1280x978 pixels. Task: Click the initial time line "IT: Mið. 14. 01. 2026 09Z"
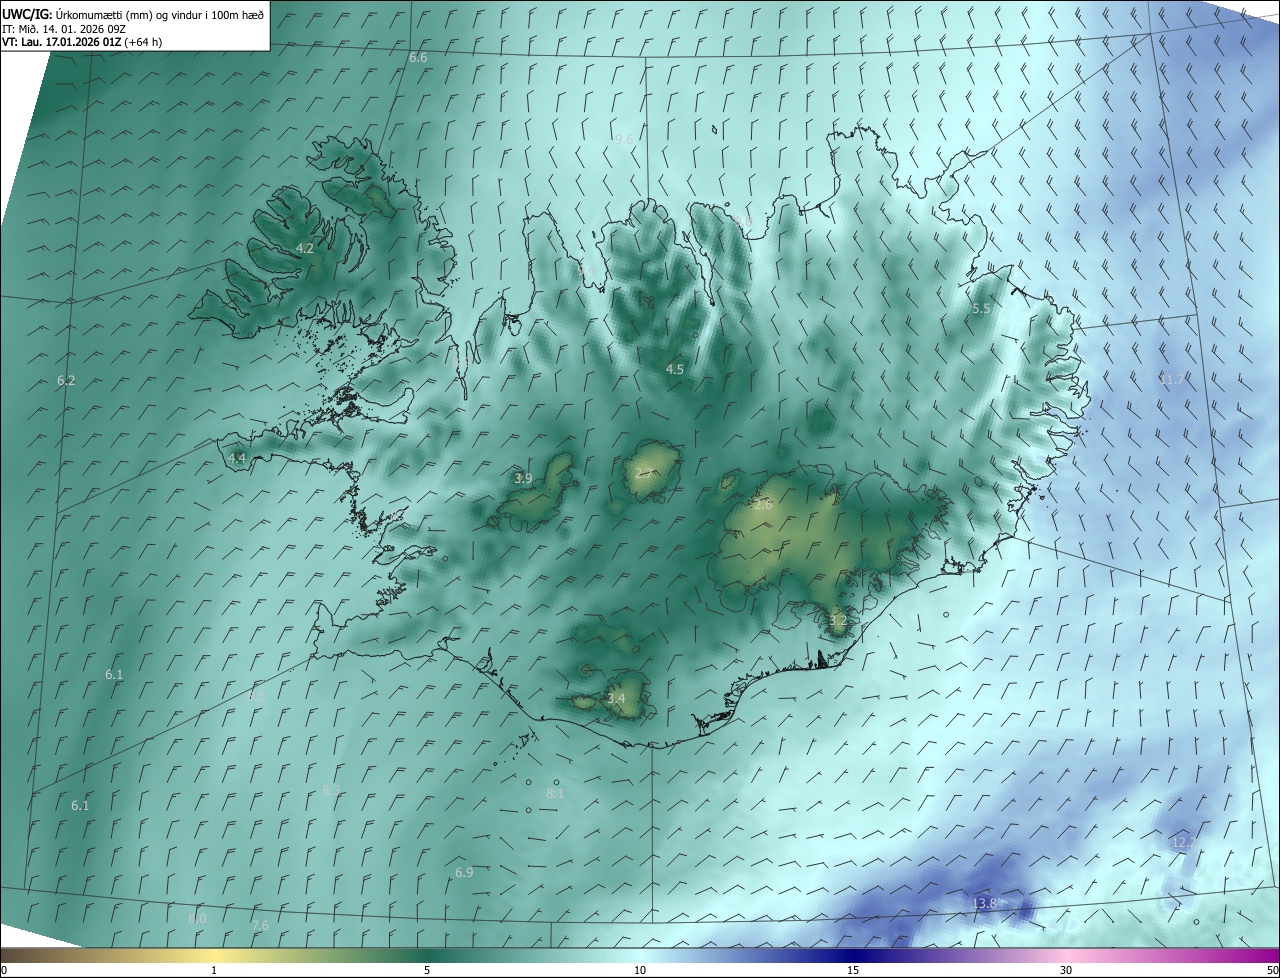pos(65,28)
